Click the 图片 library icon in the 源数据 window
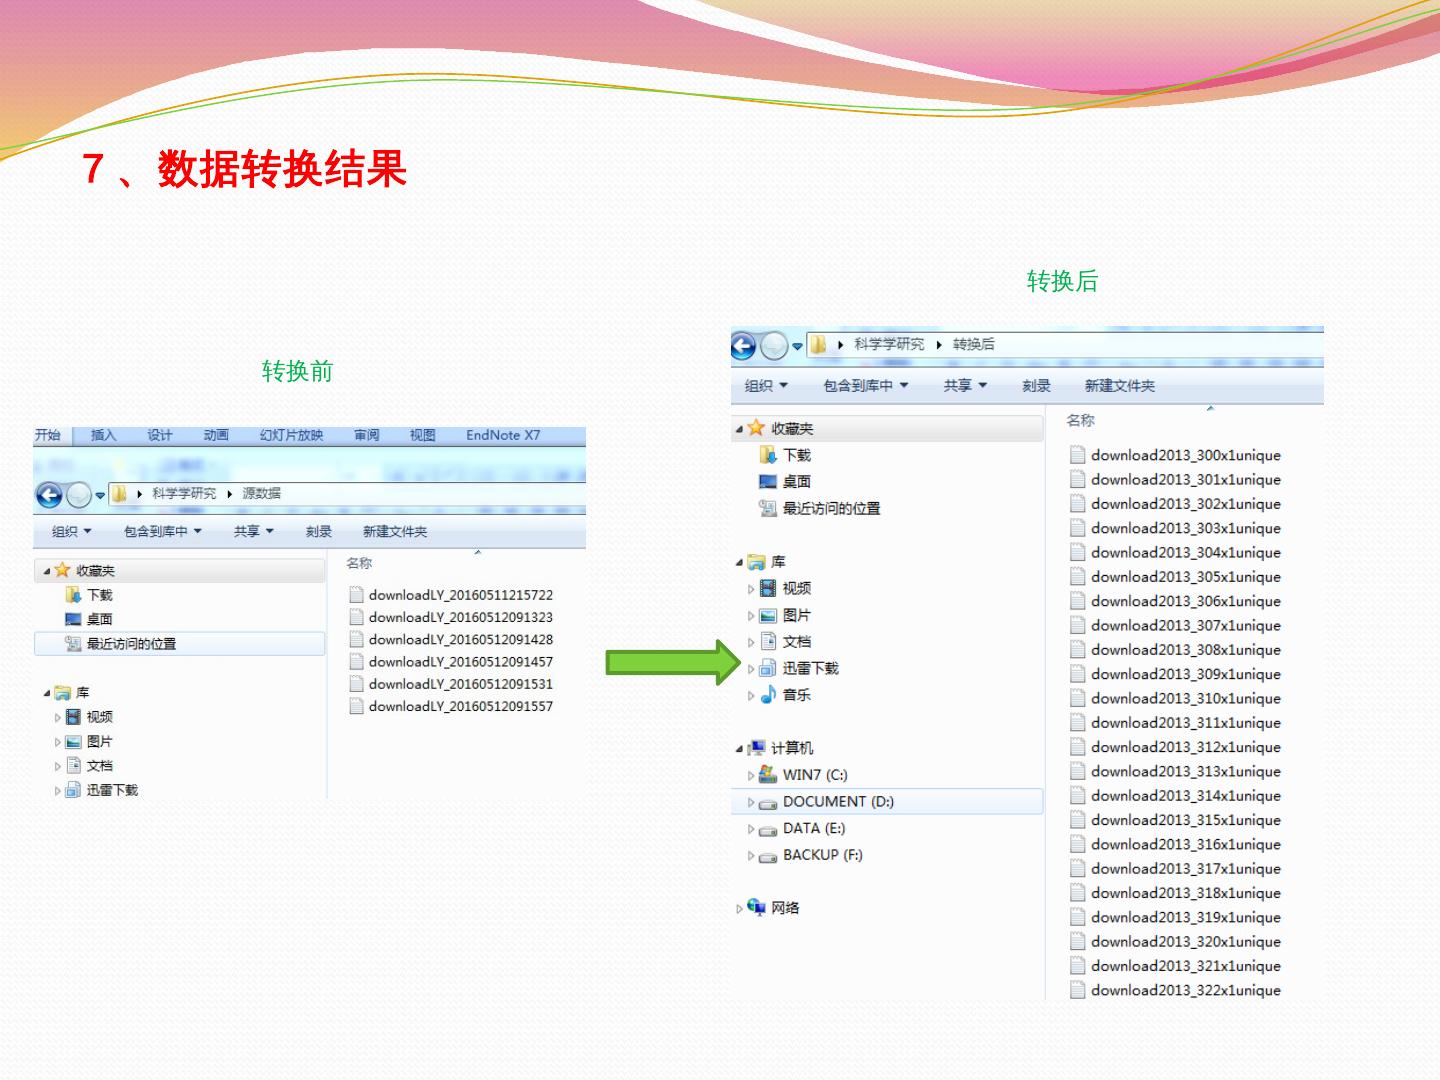1440x1080 pixels. click(73, 742)
